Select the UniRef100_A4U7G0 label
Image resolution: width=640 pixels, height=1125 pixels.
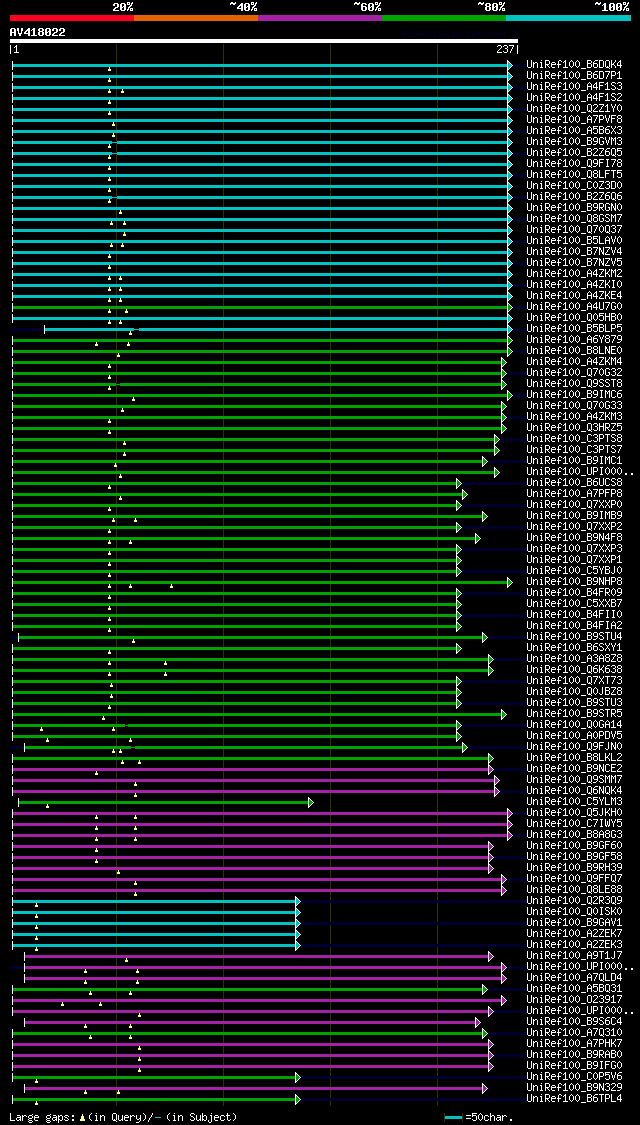574,306
